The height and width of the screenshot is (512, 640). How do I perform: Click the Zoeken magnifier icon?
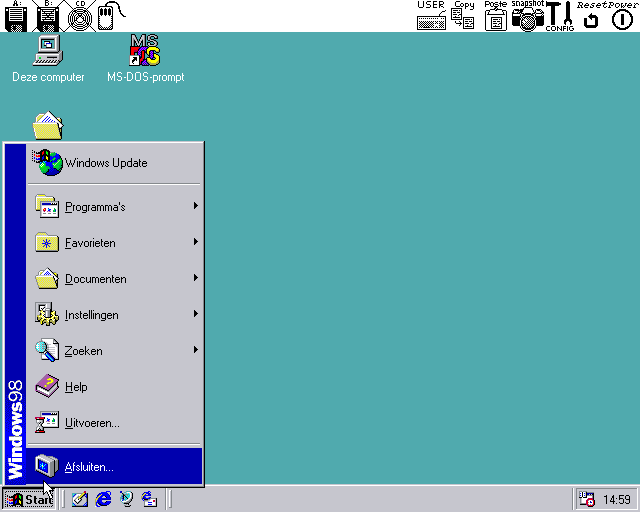pyautogui.click(x=47, y=350)
